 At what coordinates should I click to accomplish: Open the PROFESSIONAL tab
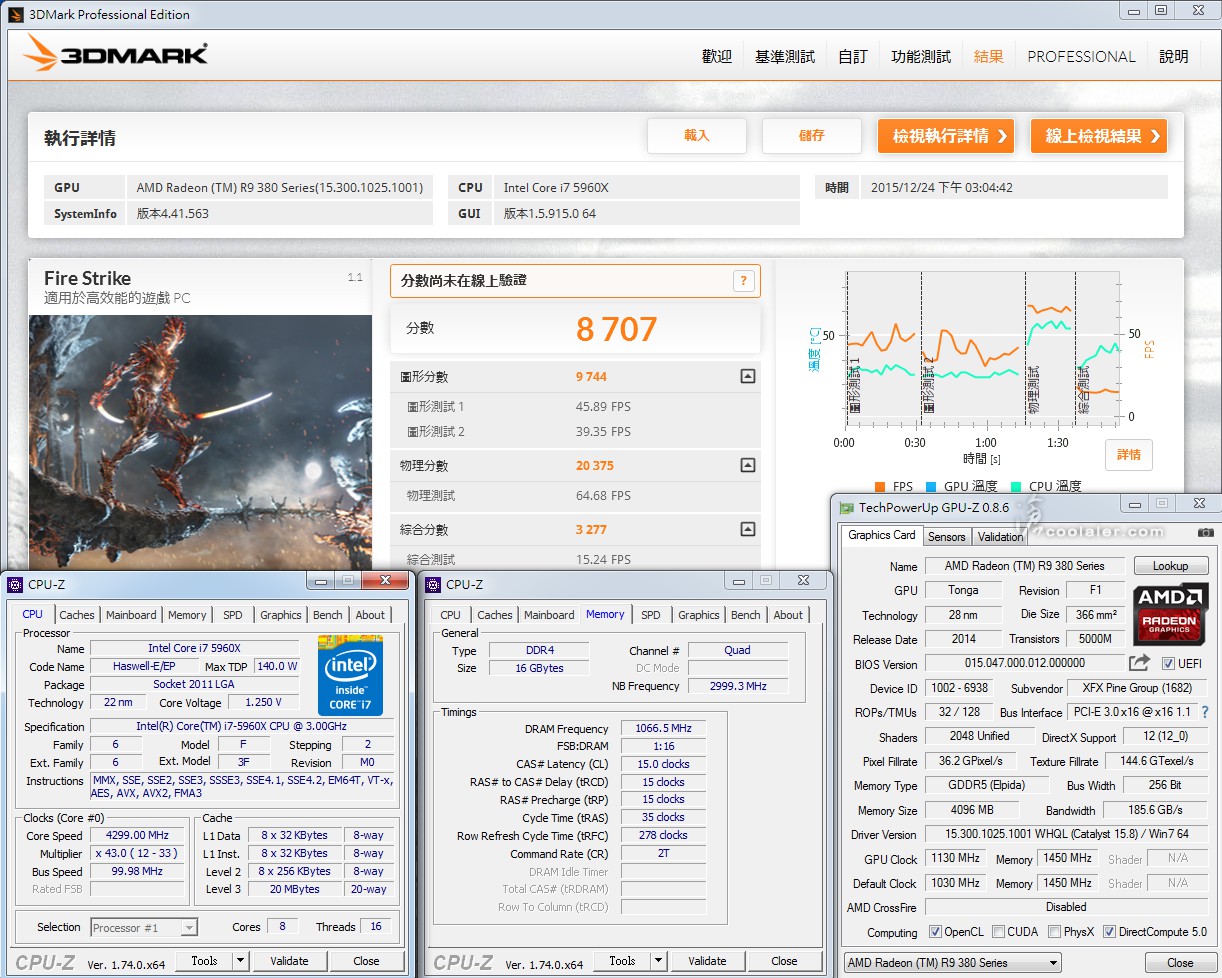tap(1082, 57)
